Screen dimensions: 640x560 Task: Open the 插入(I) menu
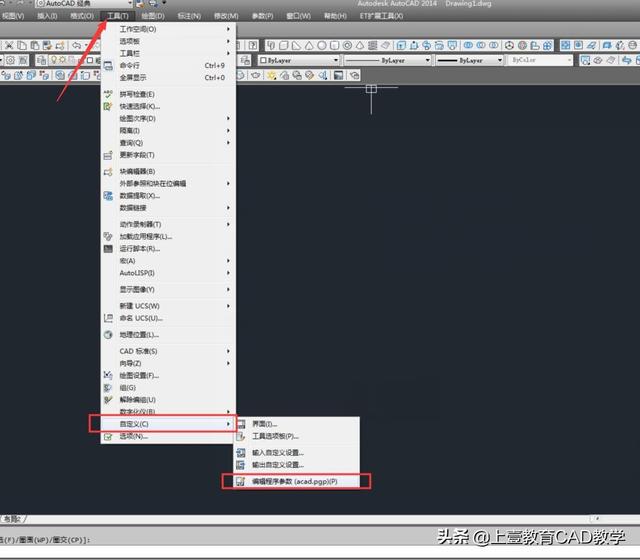[47, 16]
